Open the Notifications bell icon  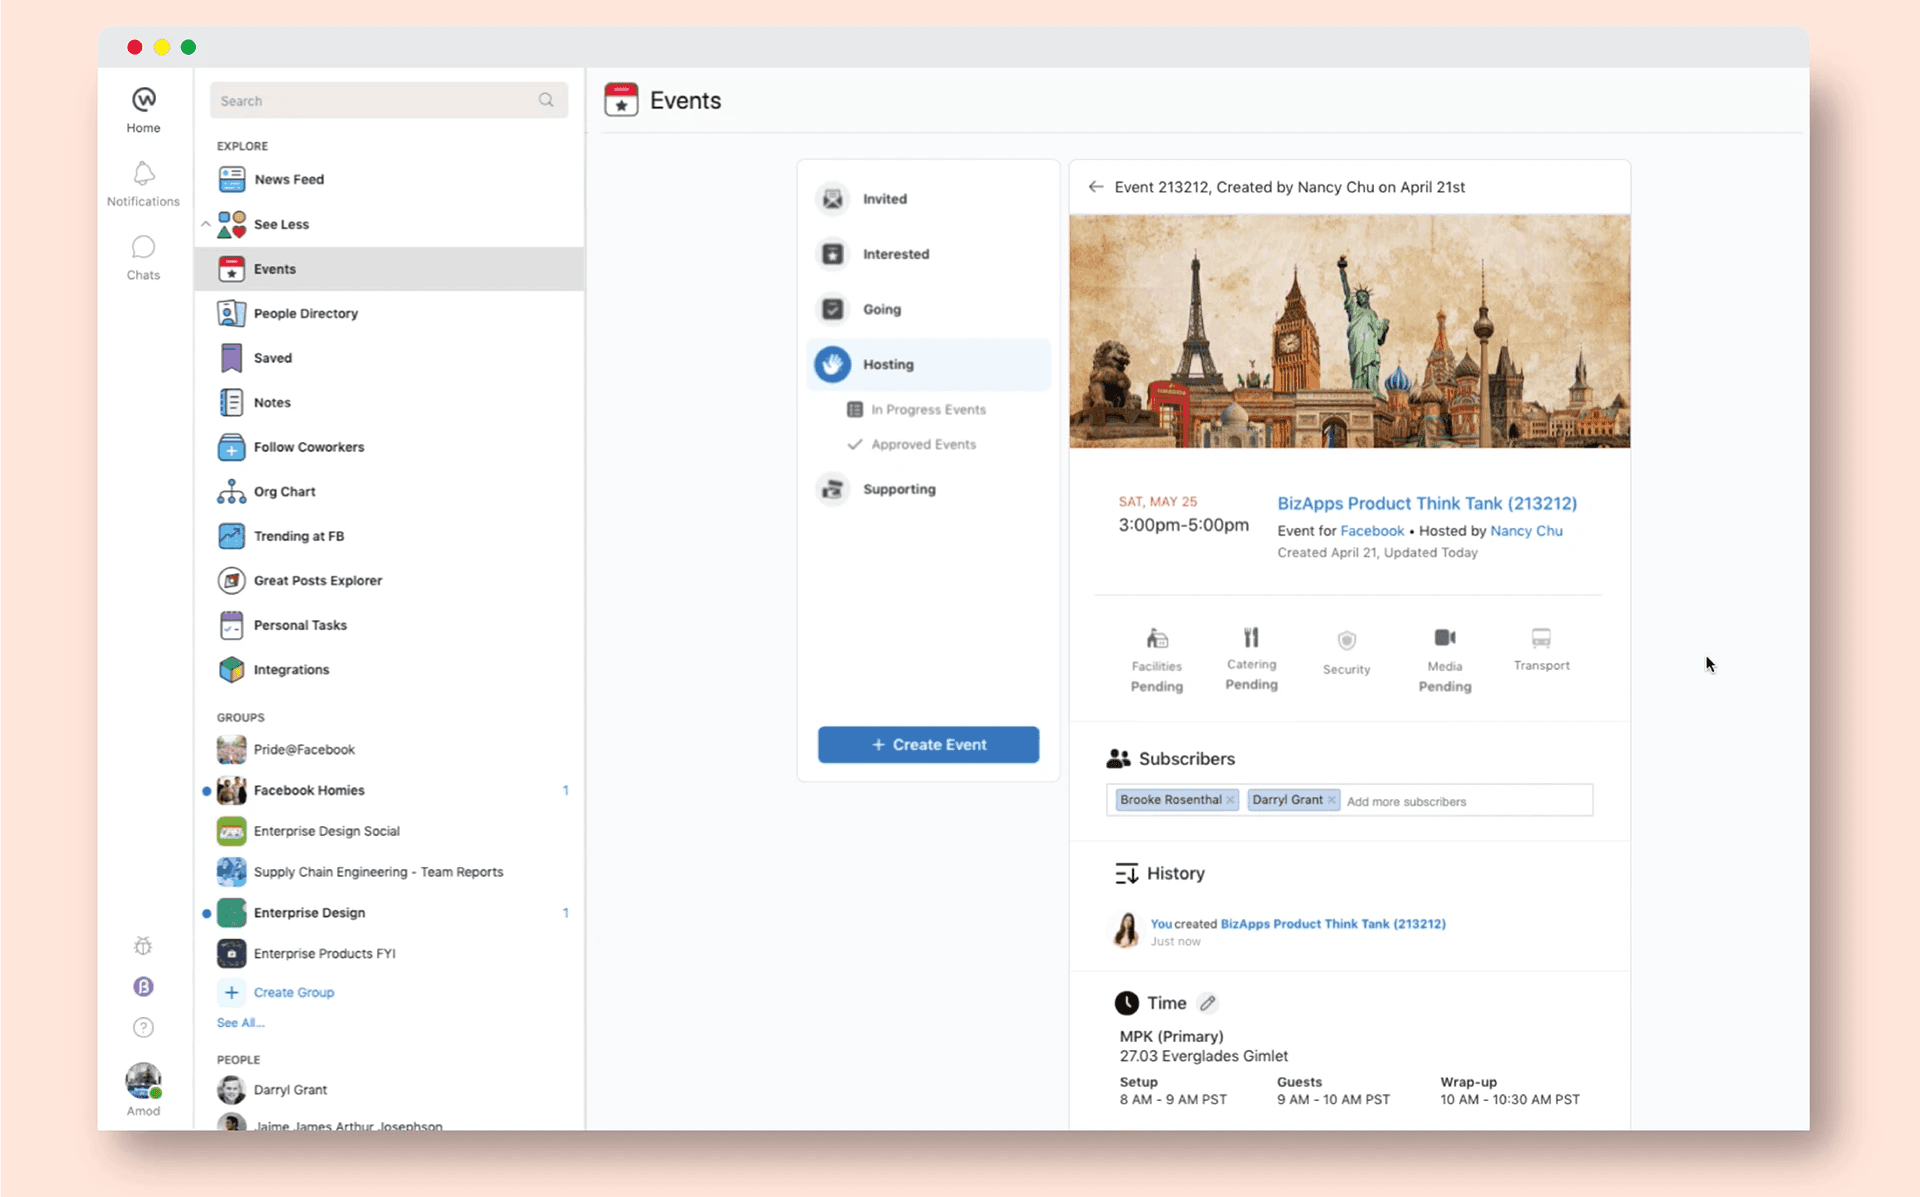(x=144, y=174)
